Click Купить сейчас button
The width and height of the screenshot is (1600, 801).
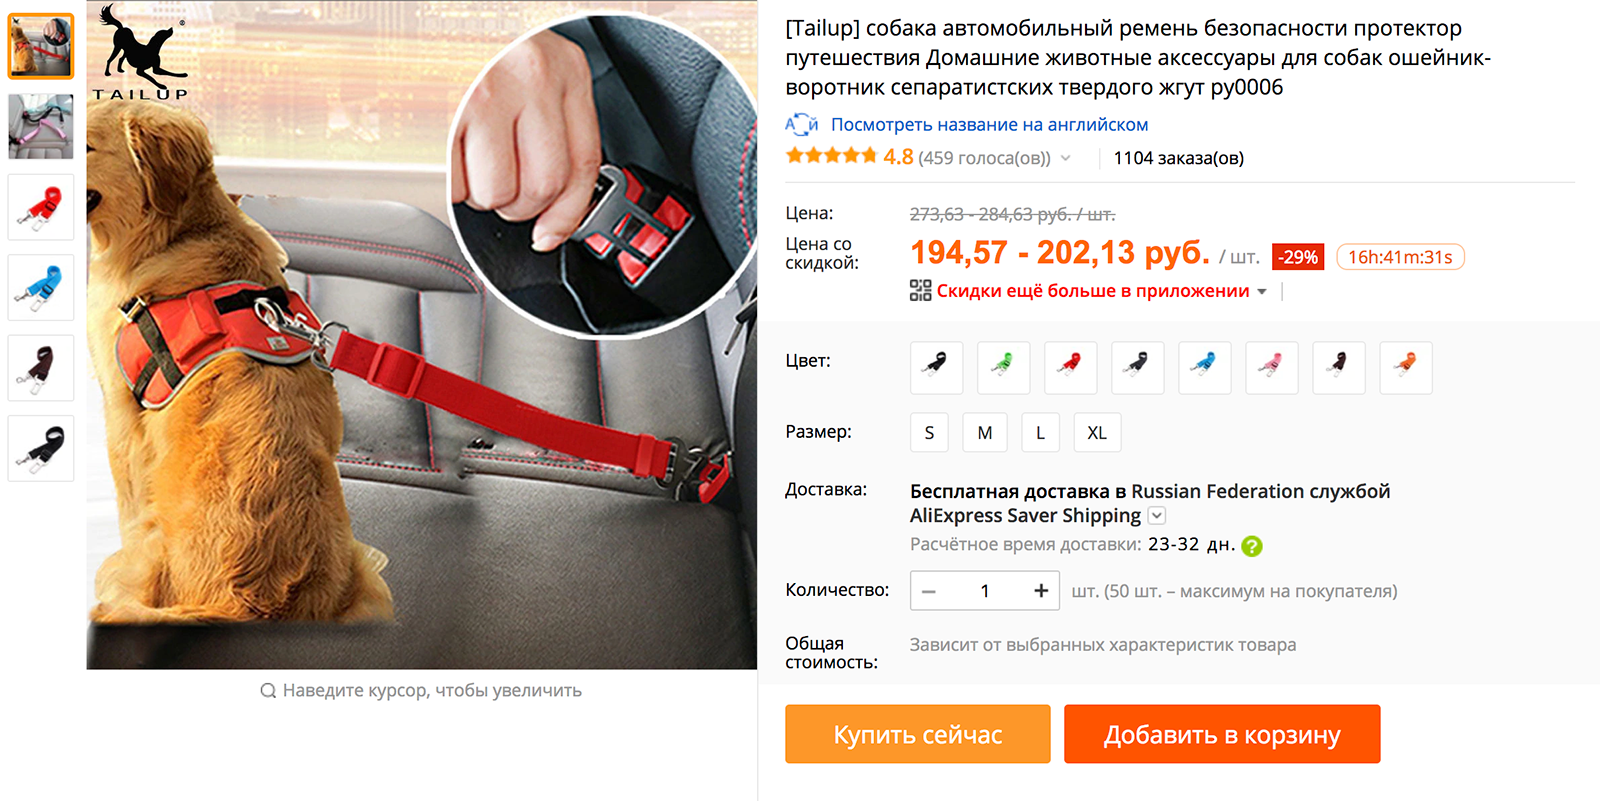coord(918,734)
